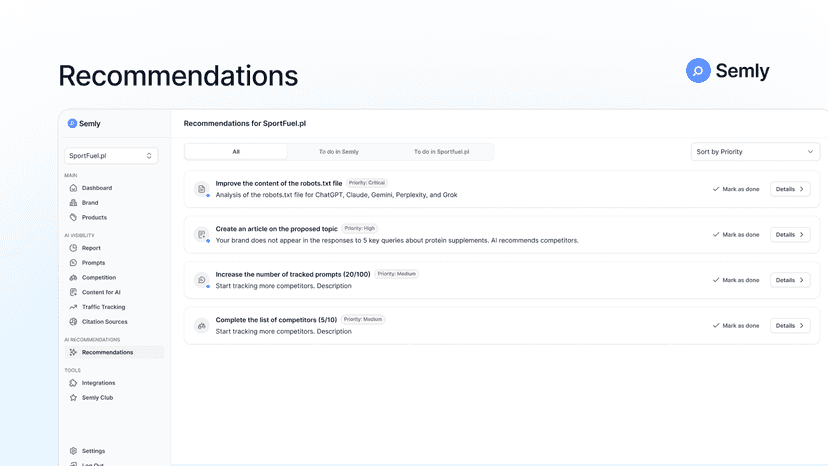Open Details for tracked prompts recommendation
Screen dimensions: 828x466
(790, 281)
